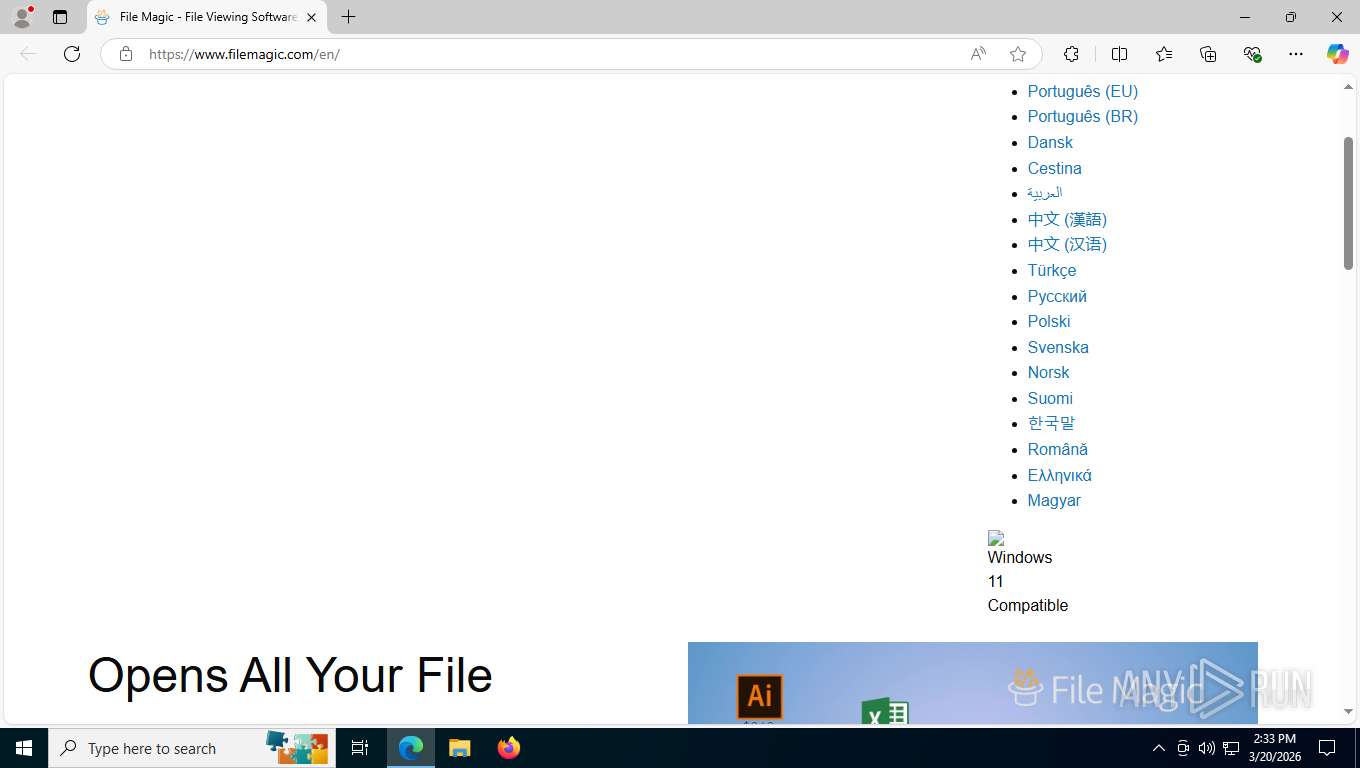Switch language to Português (BR)
This screenshot has height=768, width=1360.
(x=1082, y=116)
